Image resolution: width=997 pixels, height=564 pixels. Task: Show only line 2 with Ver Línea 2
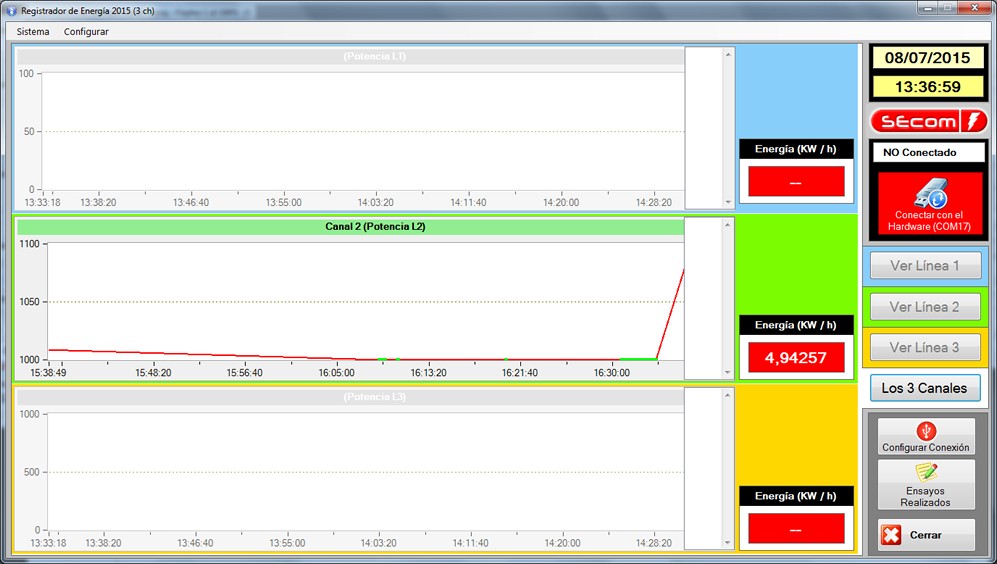[x=925, y=307]
